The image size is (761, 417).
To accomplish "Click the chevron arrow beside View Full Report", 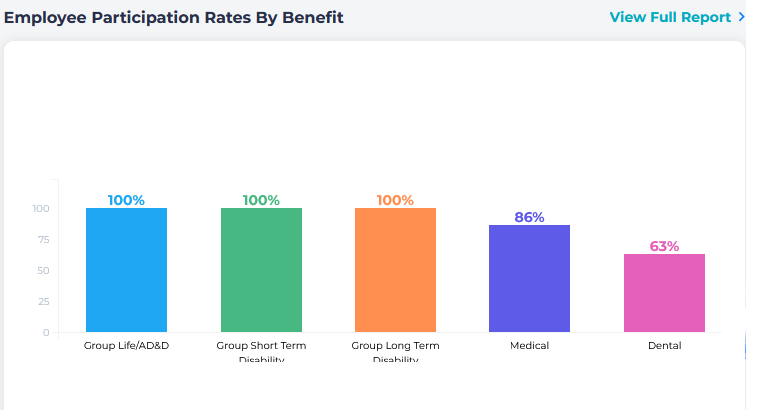I will pos(741,17).
